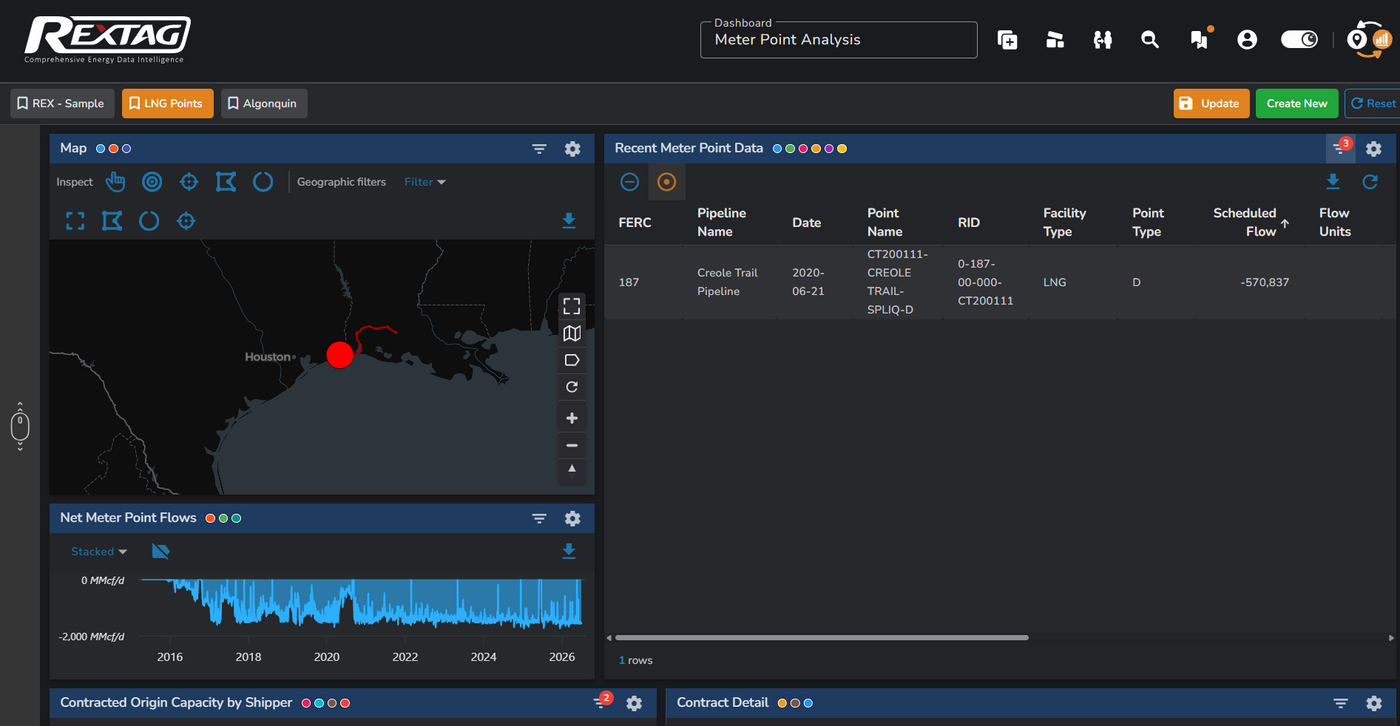This screenshot has height=726, width=1400.
Task: Zoom in on the map with plus
Action: [572, 418]
